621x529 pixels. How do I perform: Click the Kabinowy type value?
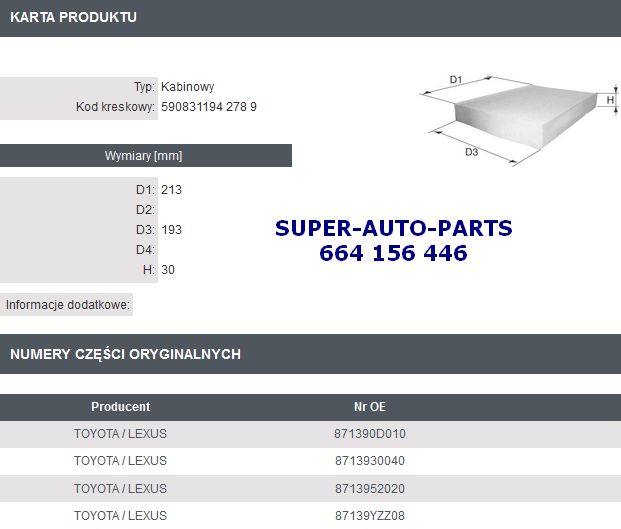[x=187, y=87]
